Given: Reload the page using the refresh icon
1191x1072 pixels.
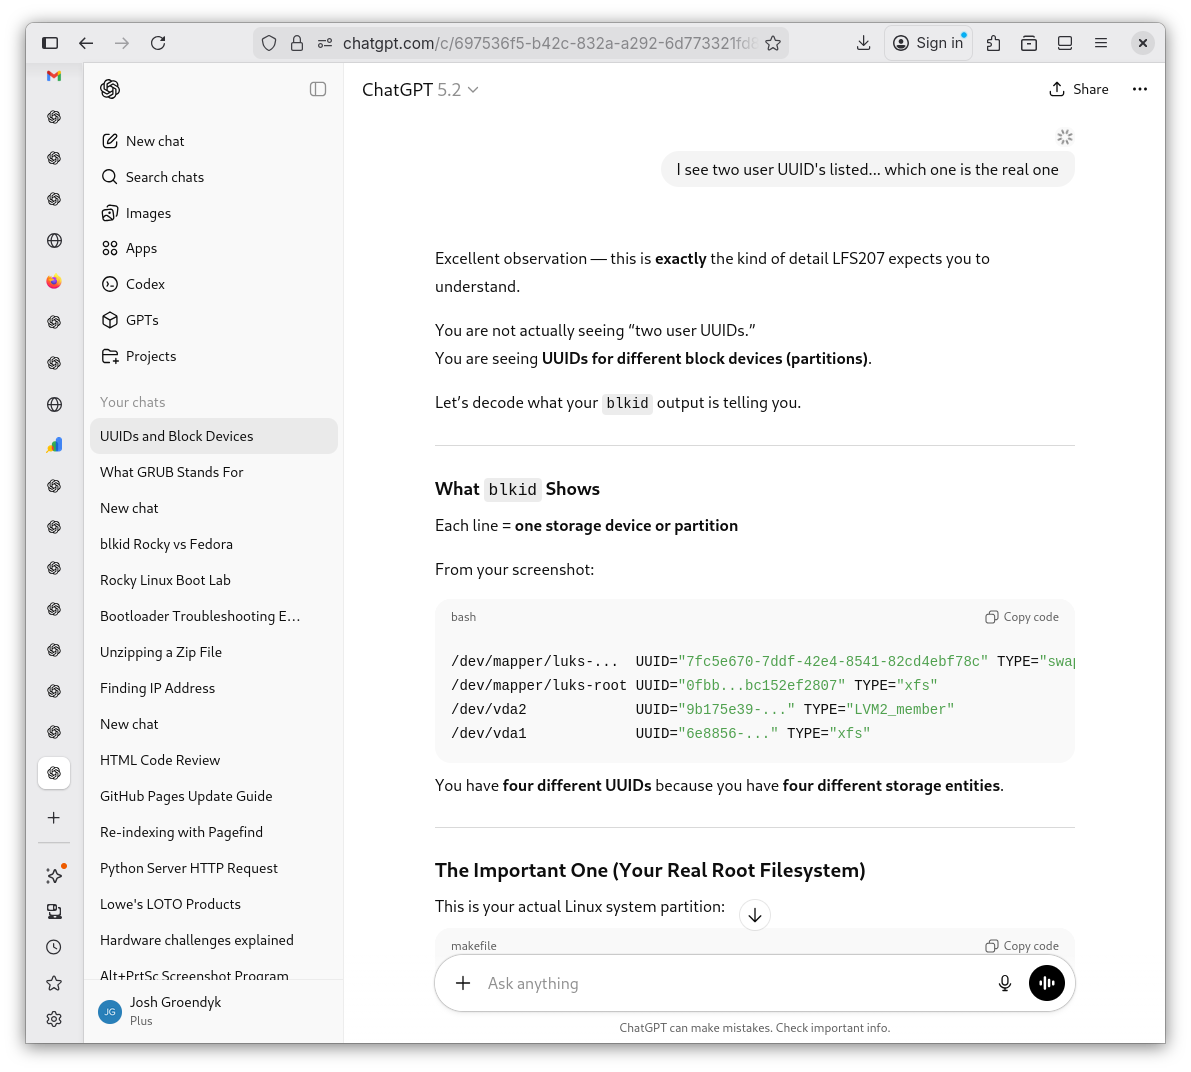Looking at the screenshot, I should coord(158,43).
